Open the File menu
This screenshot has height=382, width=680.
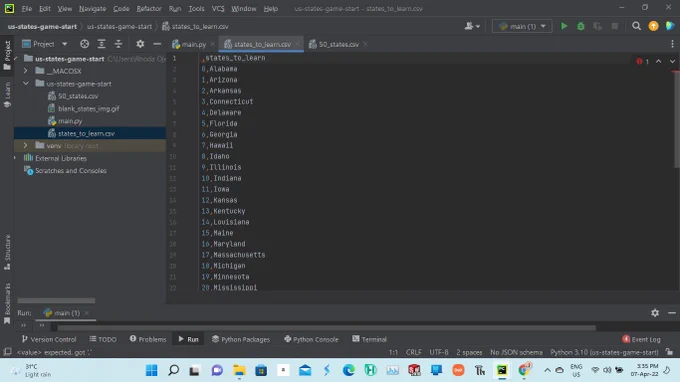tap(26, 8)
